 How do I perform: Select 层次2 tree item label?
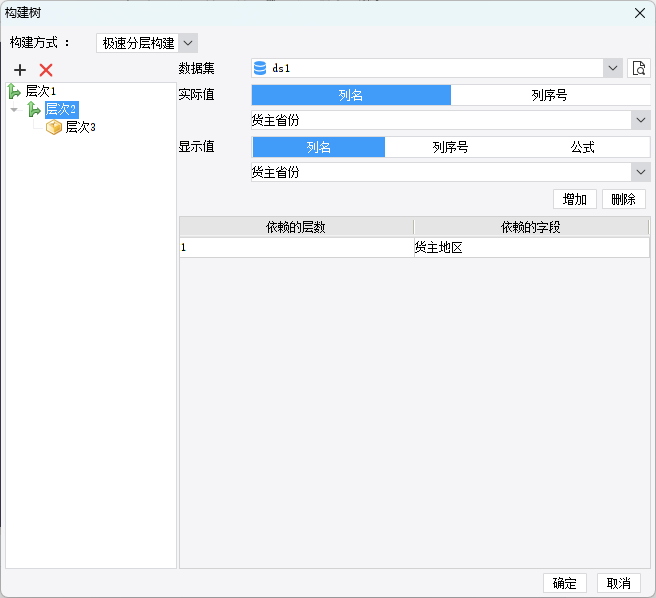61,109
